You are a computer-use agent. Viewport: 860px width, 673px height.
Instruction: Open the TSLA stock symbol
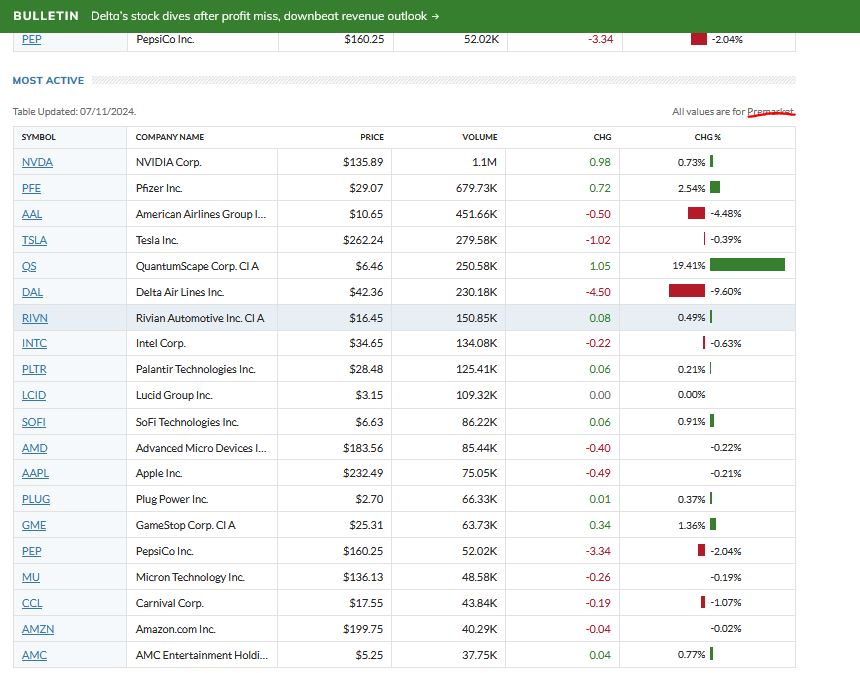point(34,240)
